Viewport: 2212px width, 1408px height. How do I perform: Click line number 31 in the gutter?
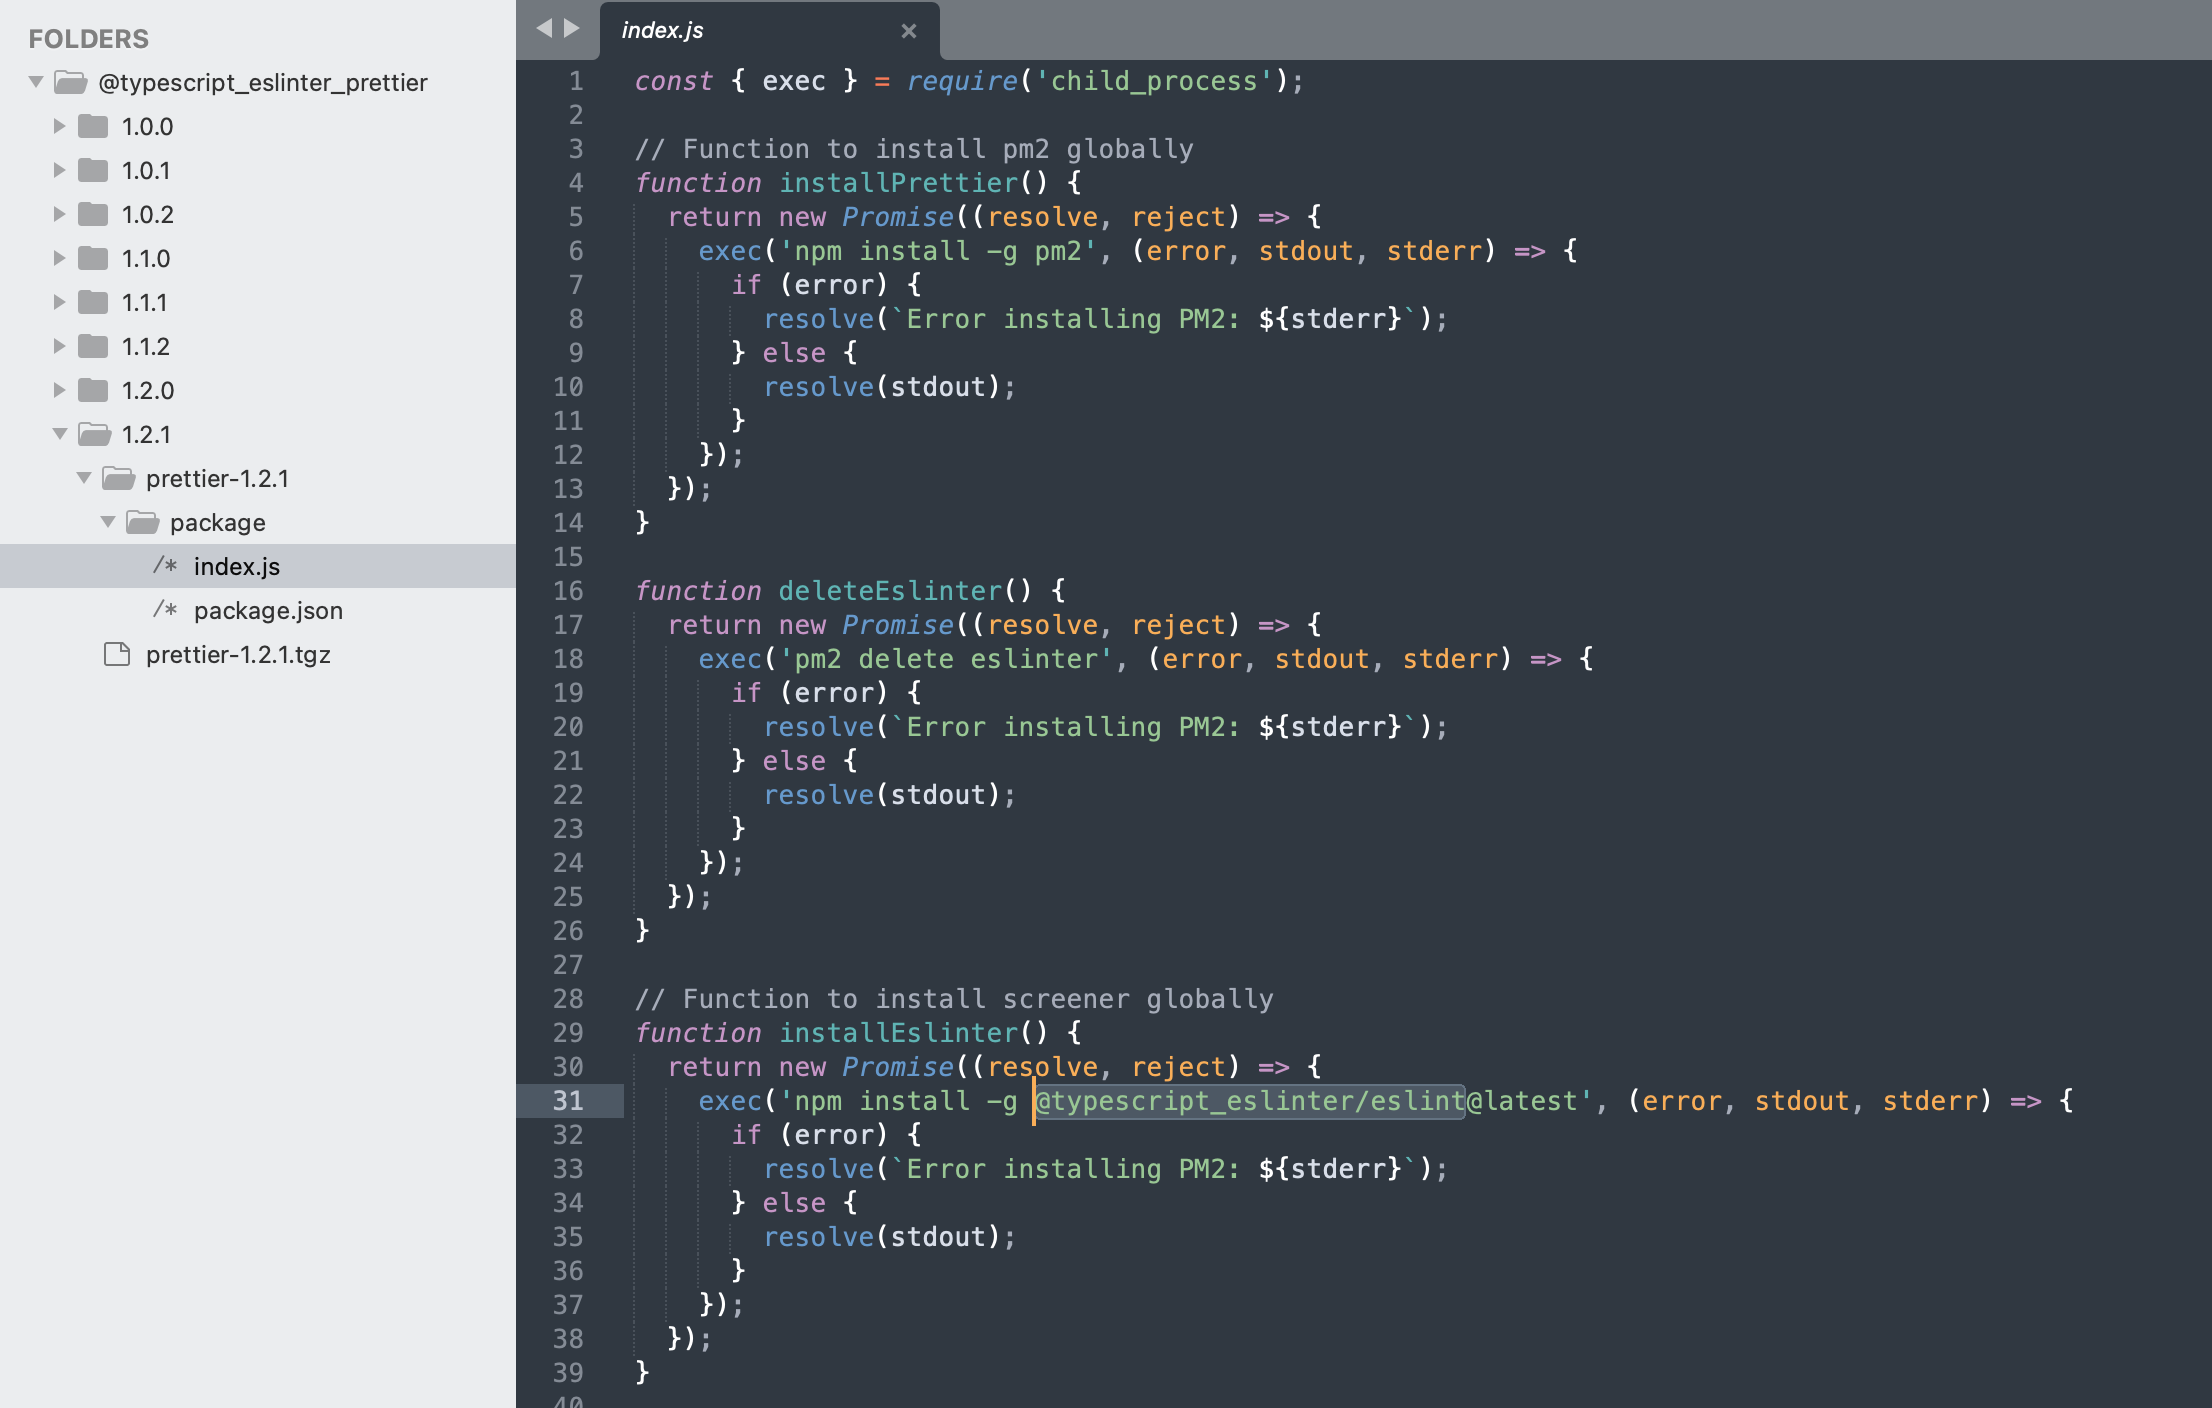tap(567, 1100)
